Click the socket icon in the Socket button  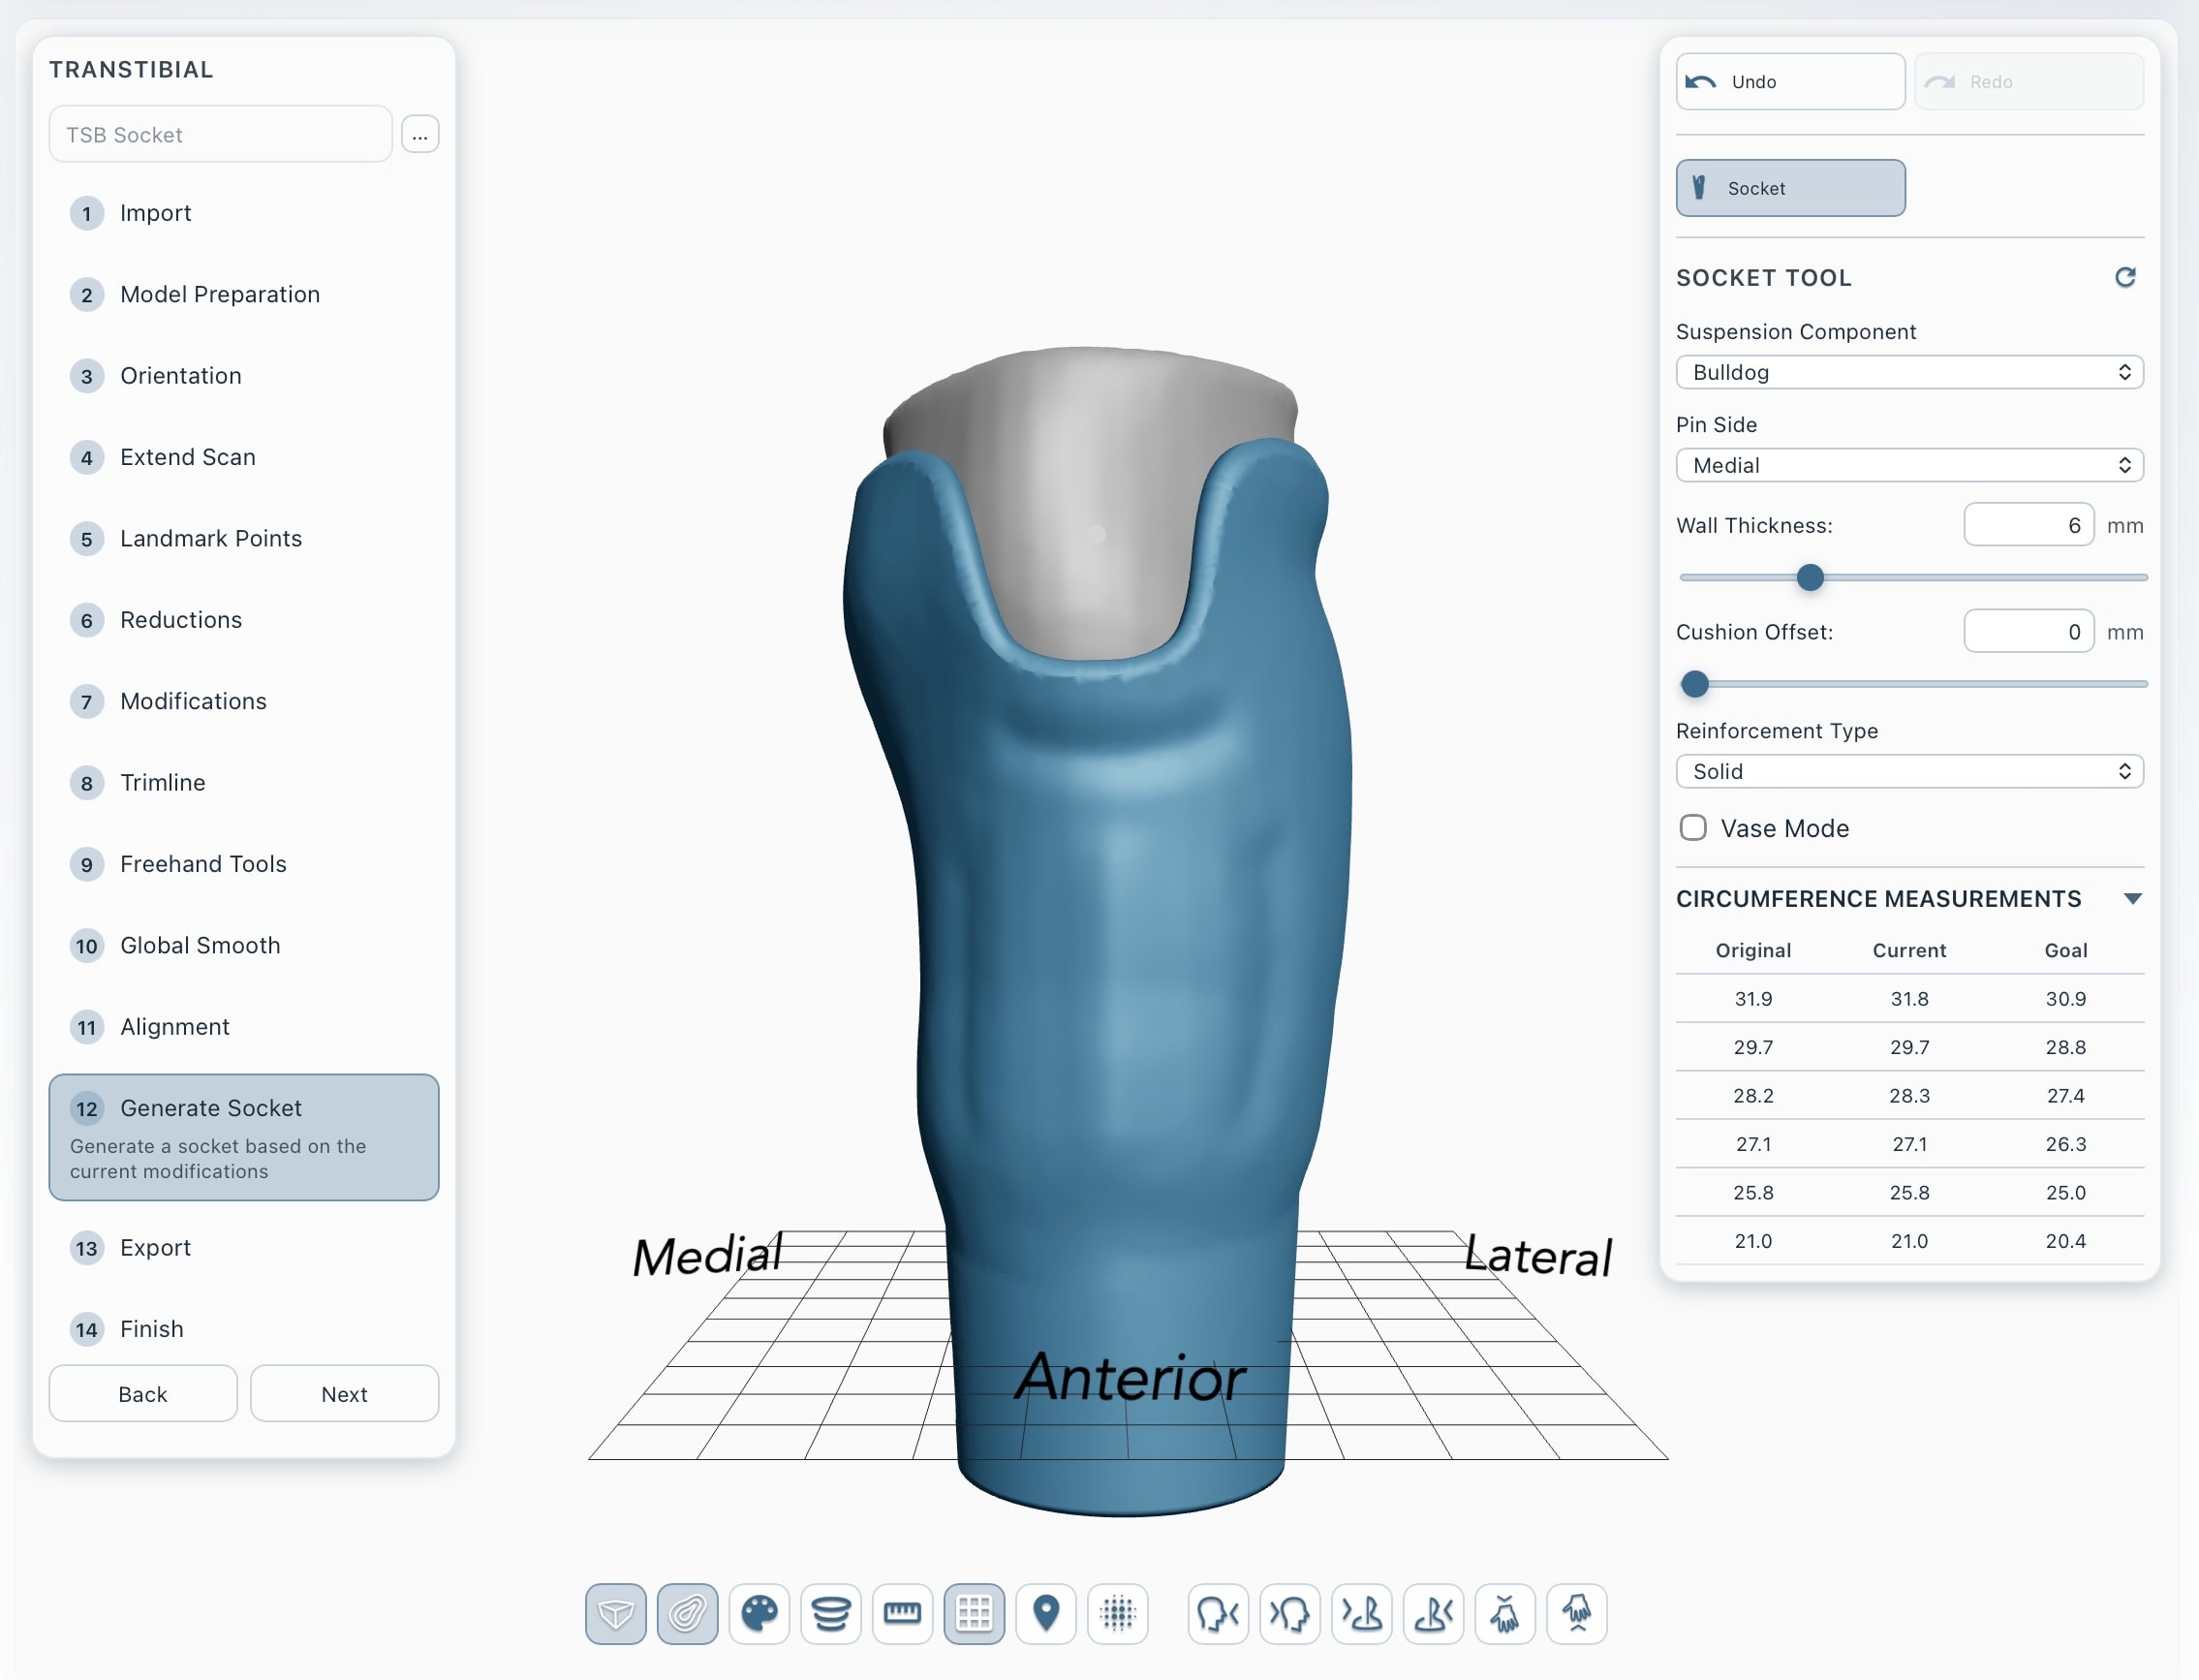click(x=1699, y=187)
